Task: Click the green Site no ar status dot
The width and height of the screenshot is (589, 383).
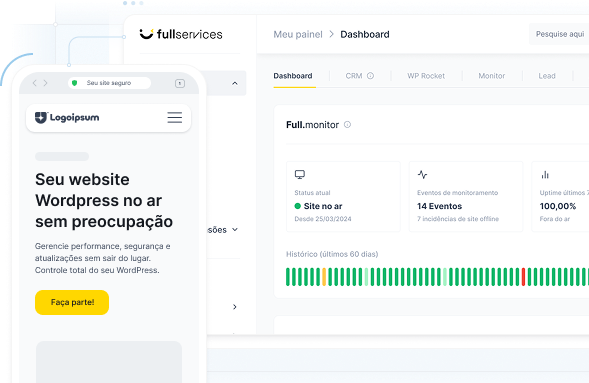Action: tap(298, 206)
